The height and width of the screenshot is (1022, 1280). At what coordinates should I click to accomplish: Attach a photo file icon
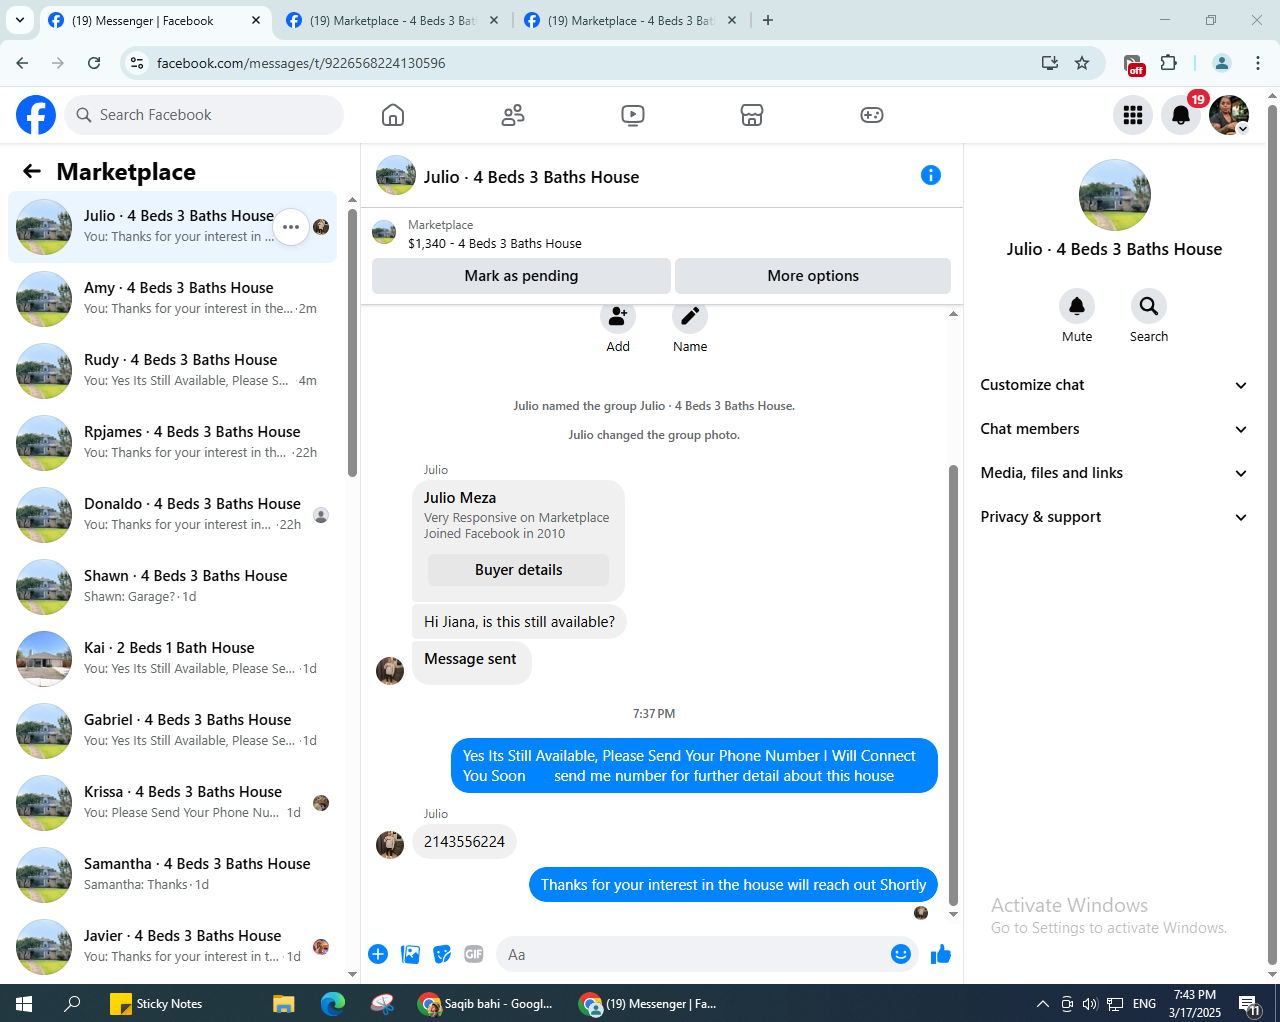(x=410, y=954)
